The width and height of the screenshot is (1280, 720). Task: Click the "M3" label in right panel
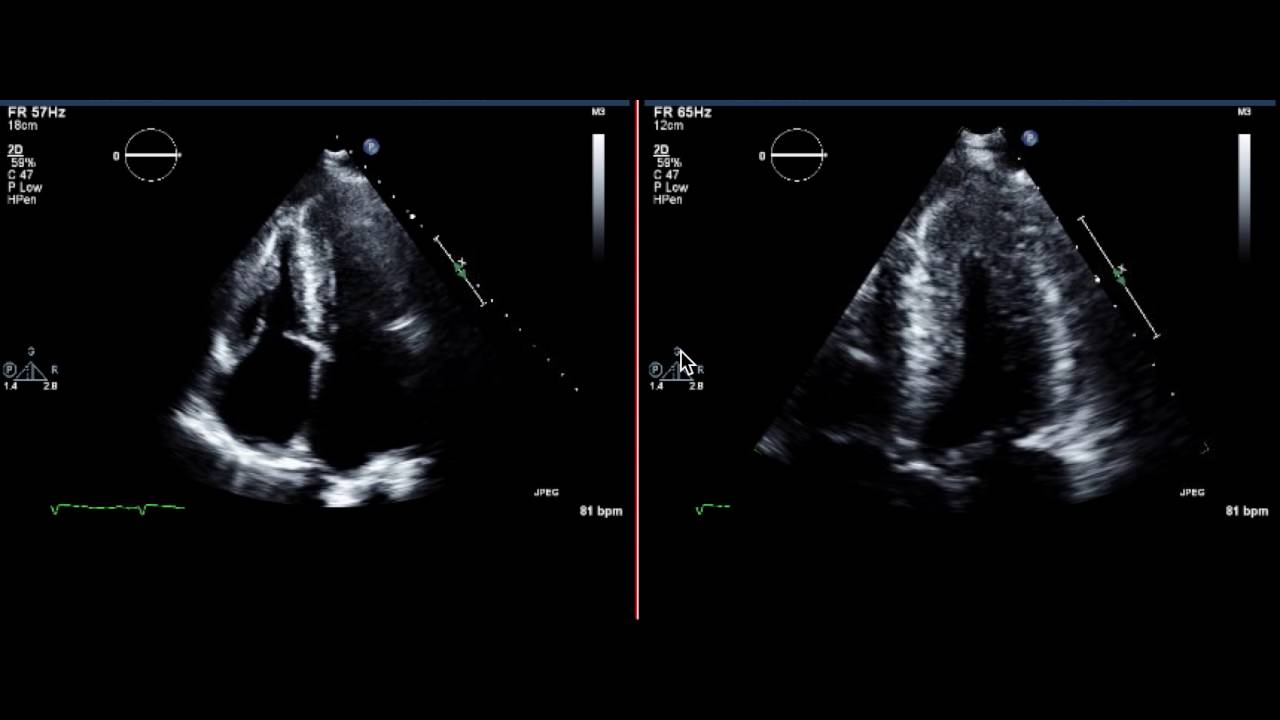pos(1244,112)
